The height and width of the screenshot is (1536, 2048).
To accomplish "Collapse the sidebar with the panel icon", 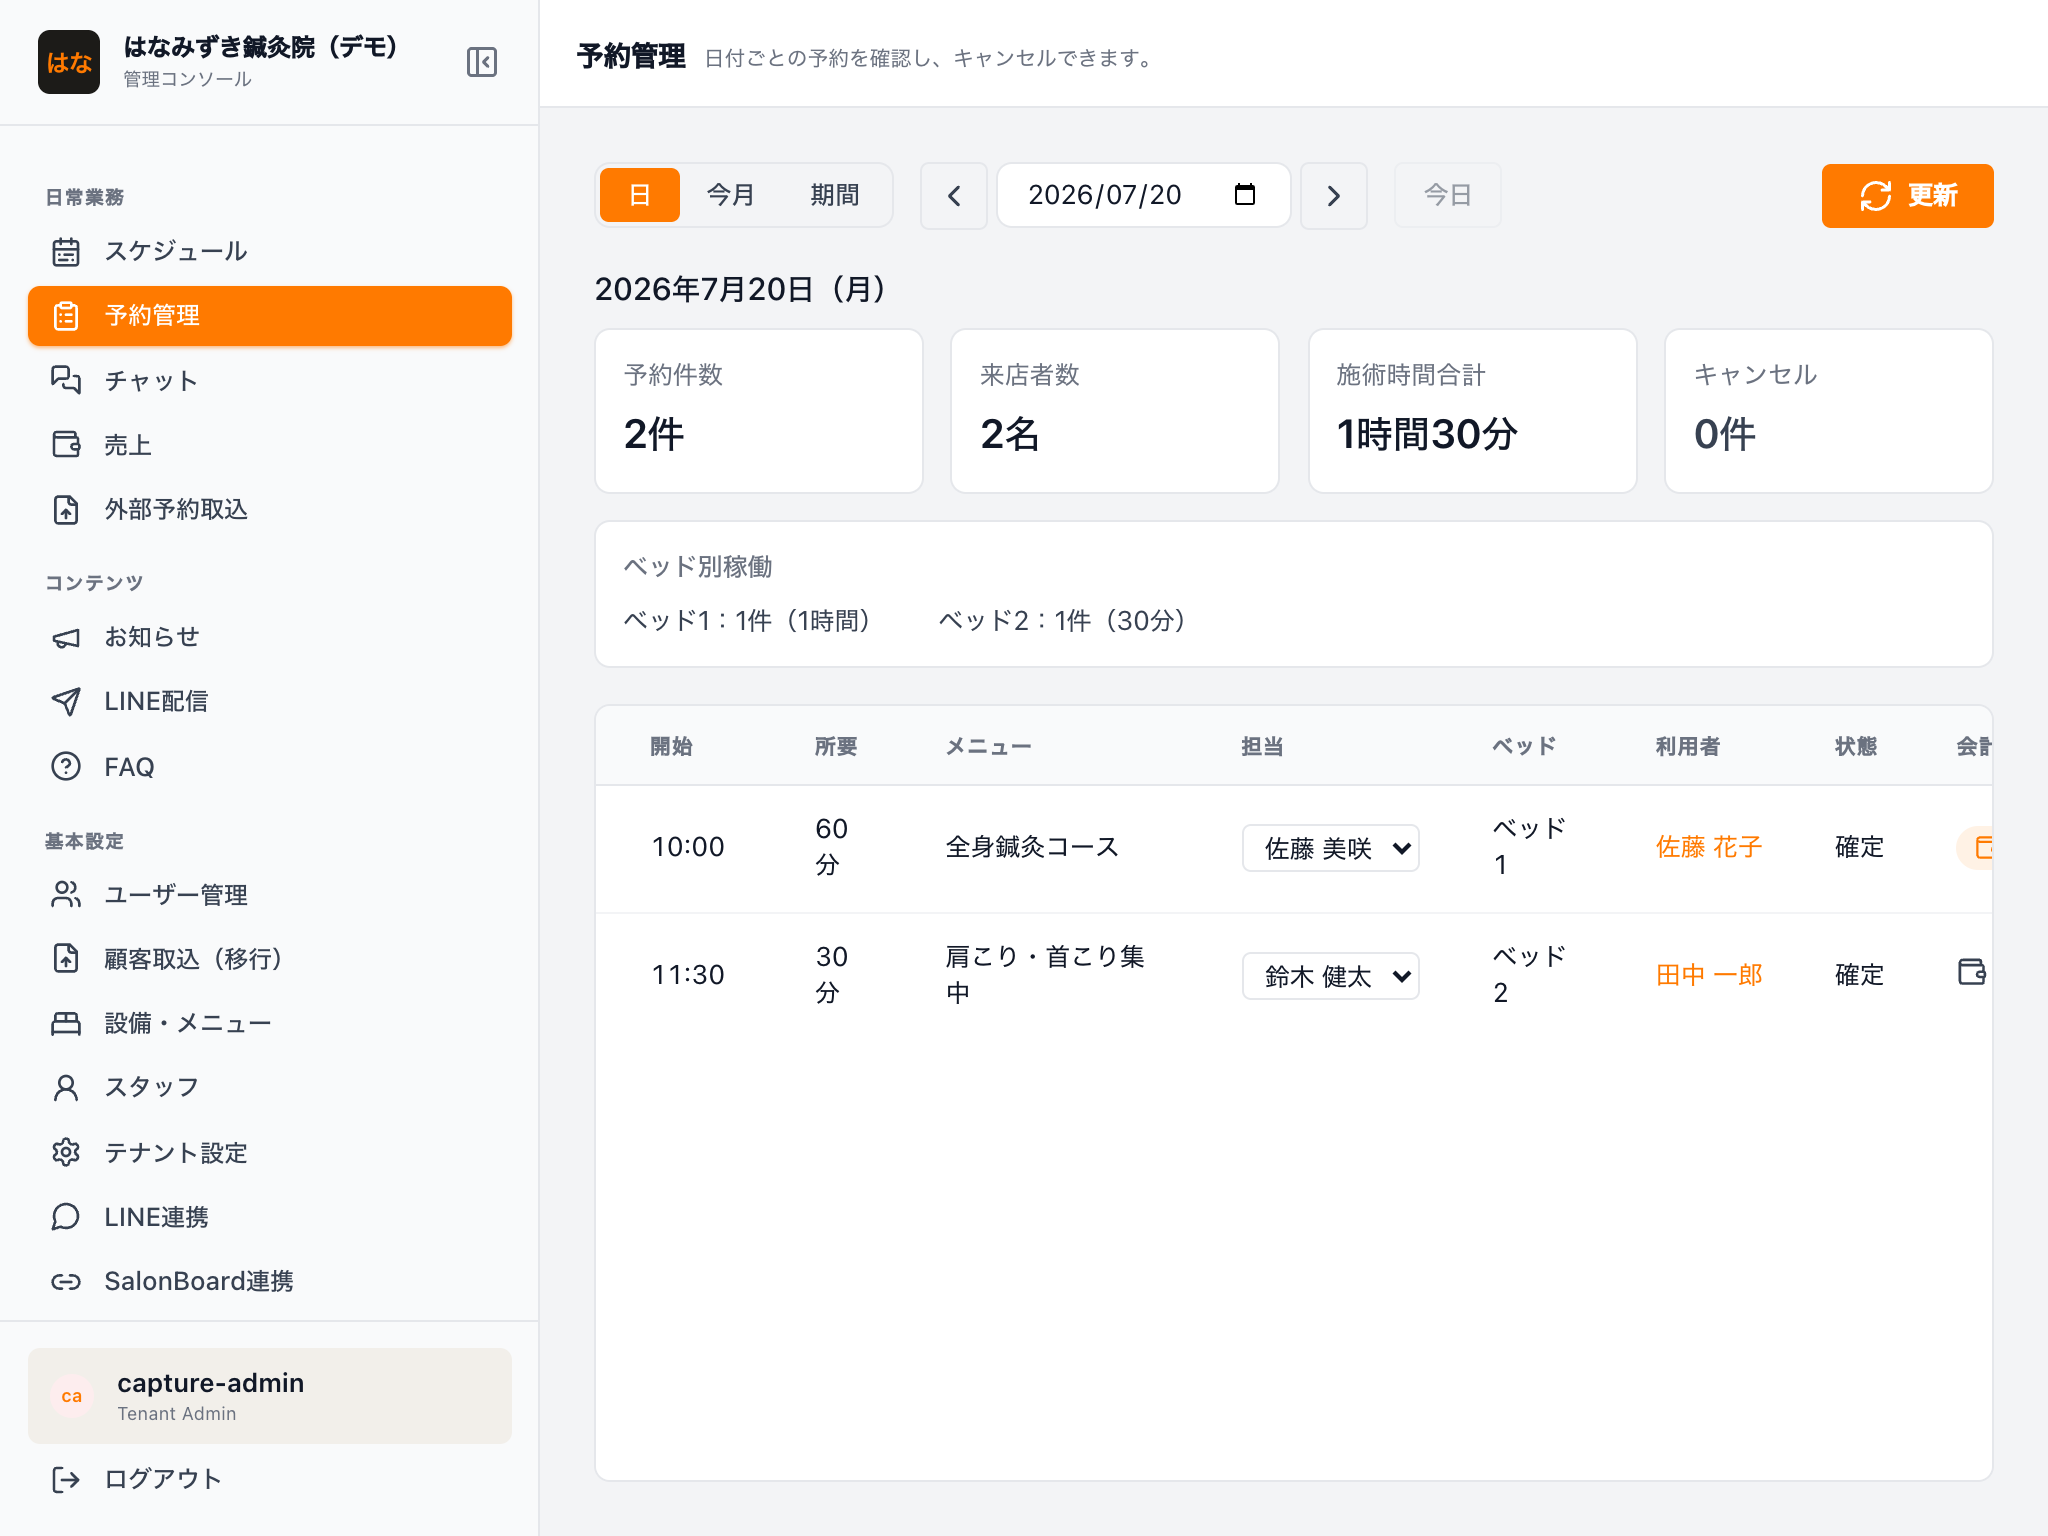I will [x=482, y=62].
